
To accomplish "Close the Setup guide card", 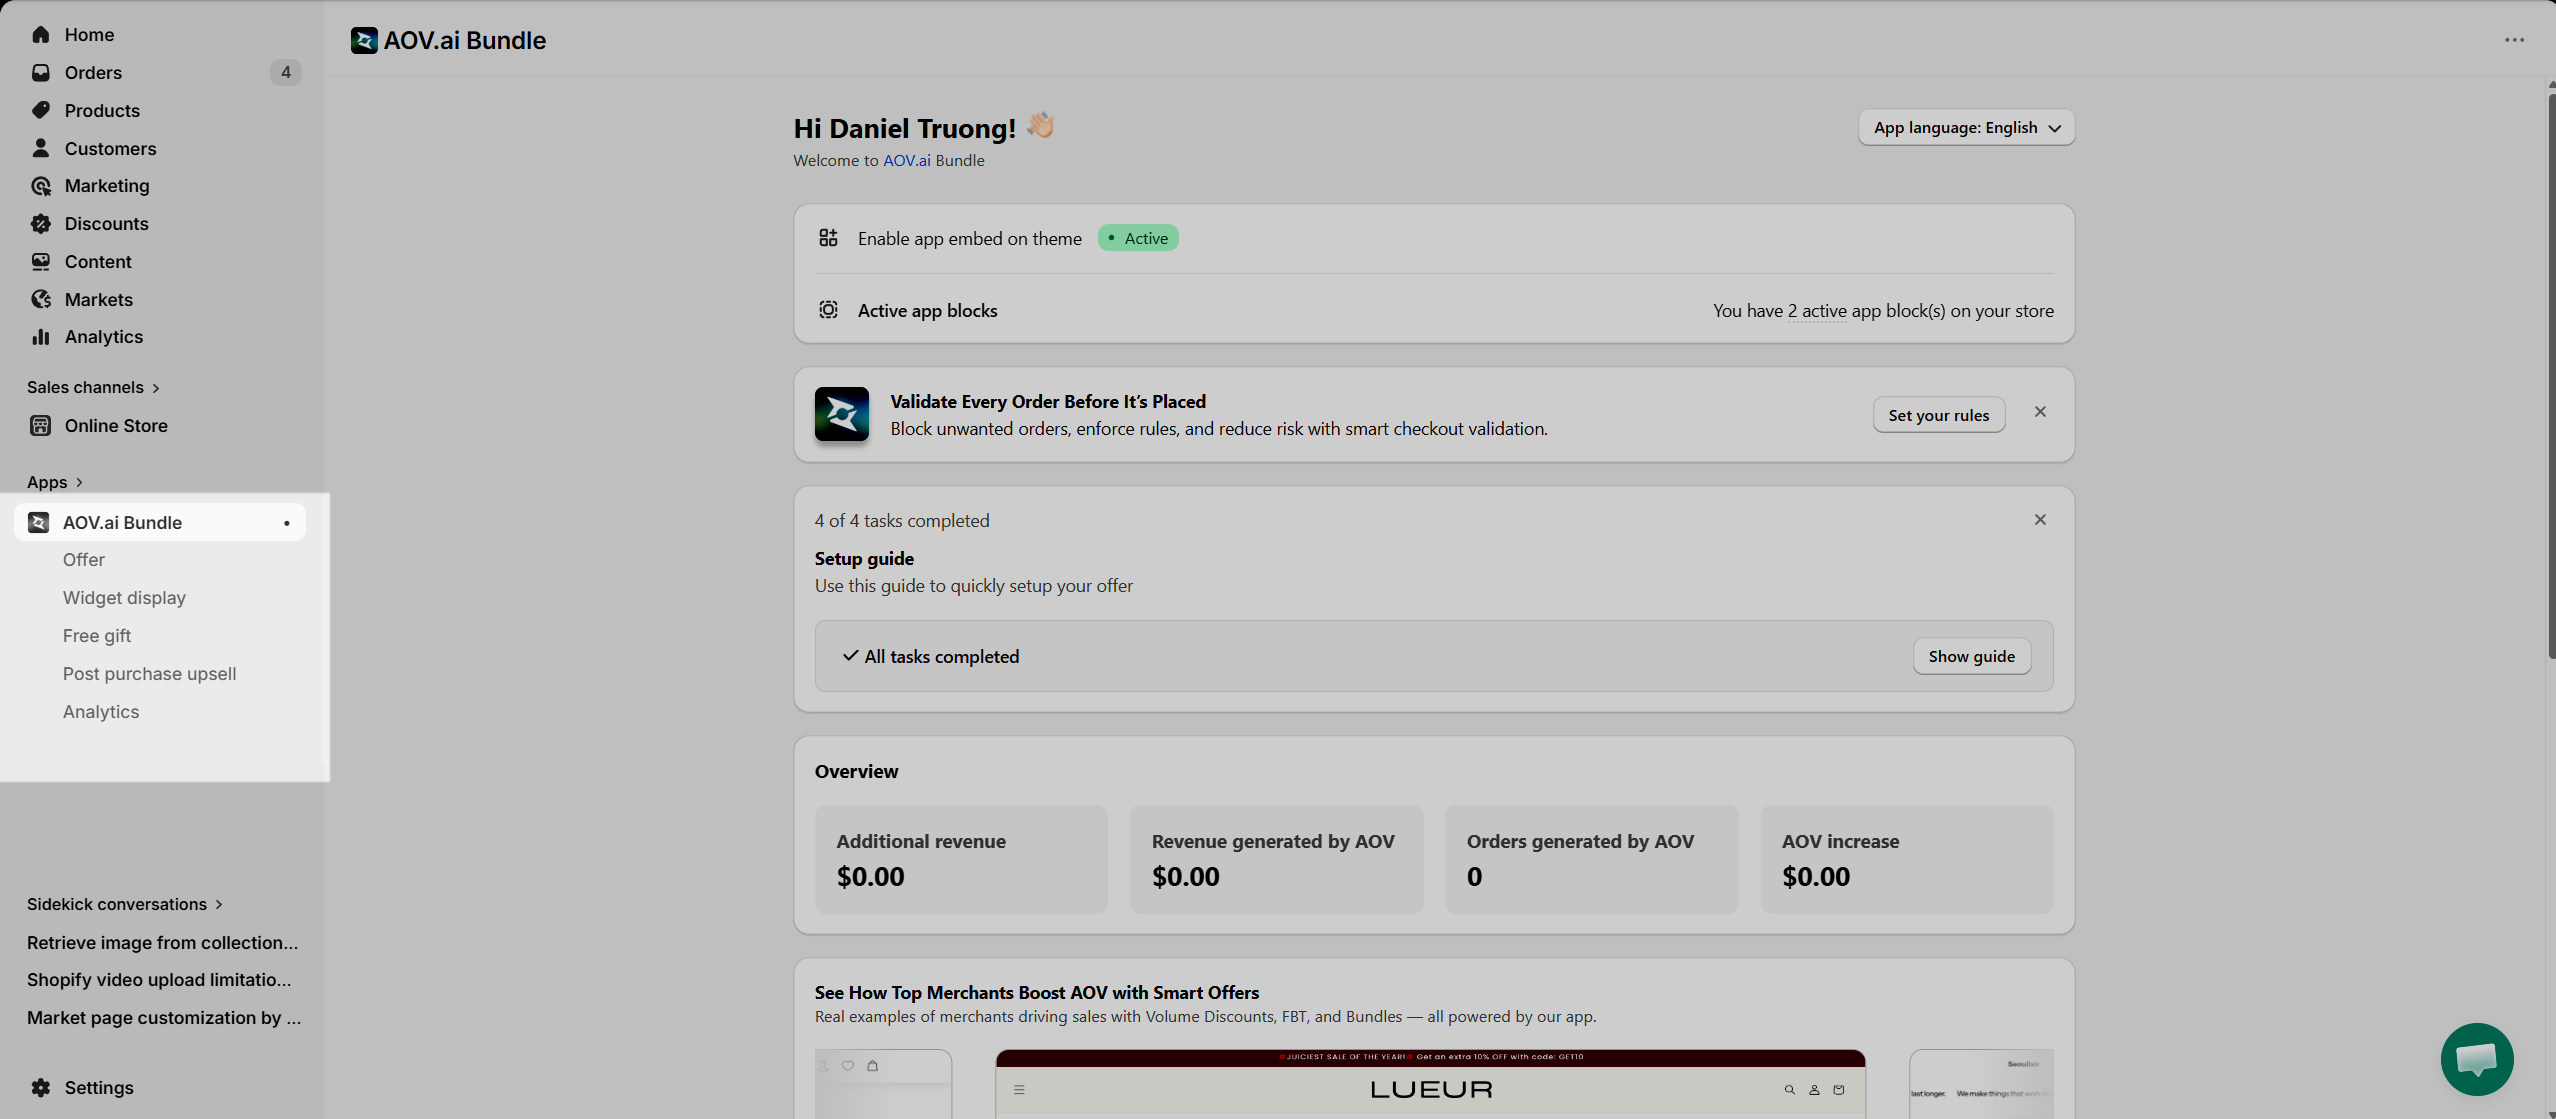I will 2040,520.
